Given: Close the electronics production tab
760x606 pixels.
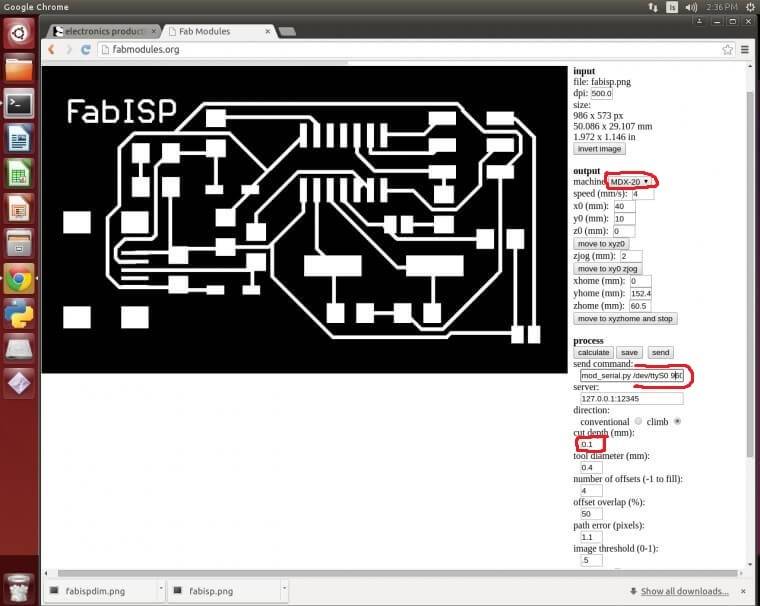Looking at the screenshot, I should pos(154,31).
